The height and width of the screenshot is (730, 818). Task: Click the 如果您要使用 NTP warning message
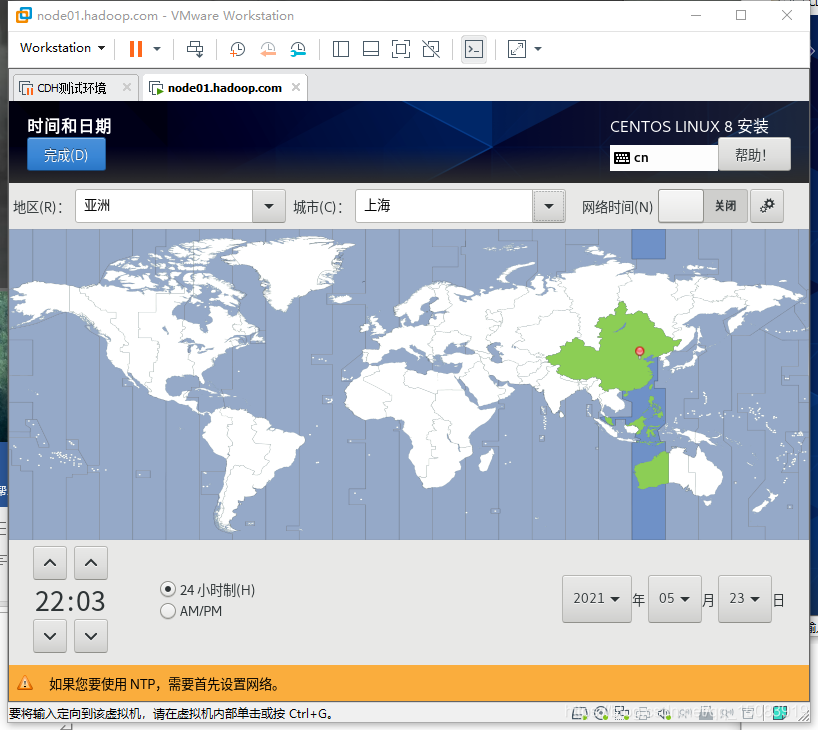pos(164,684)
